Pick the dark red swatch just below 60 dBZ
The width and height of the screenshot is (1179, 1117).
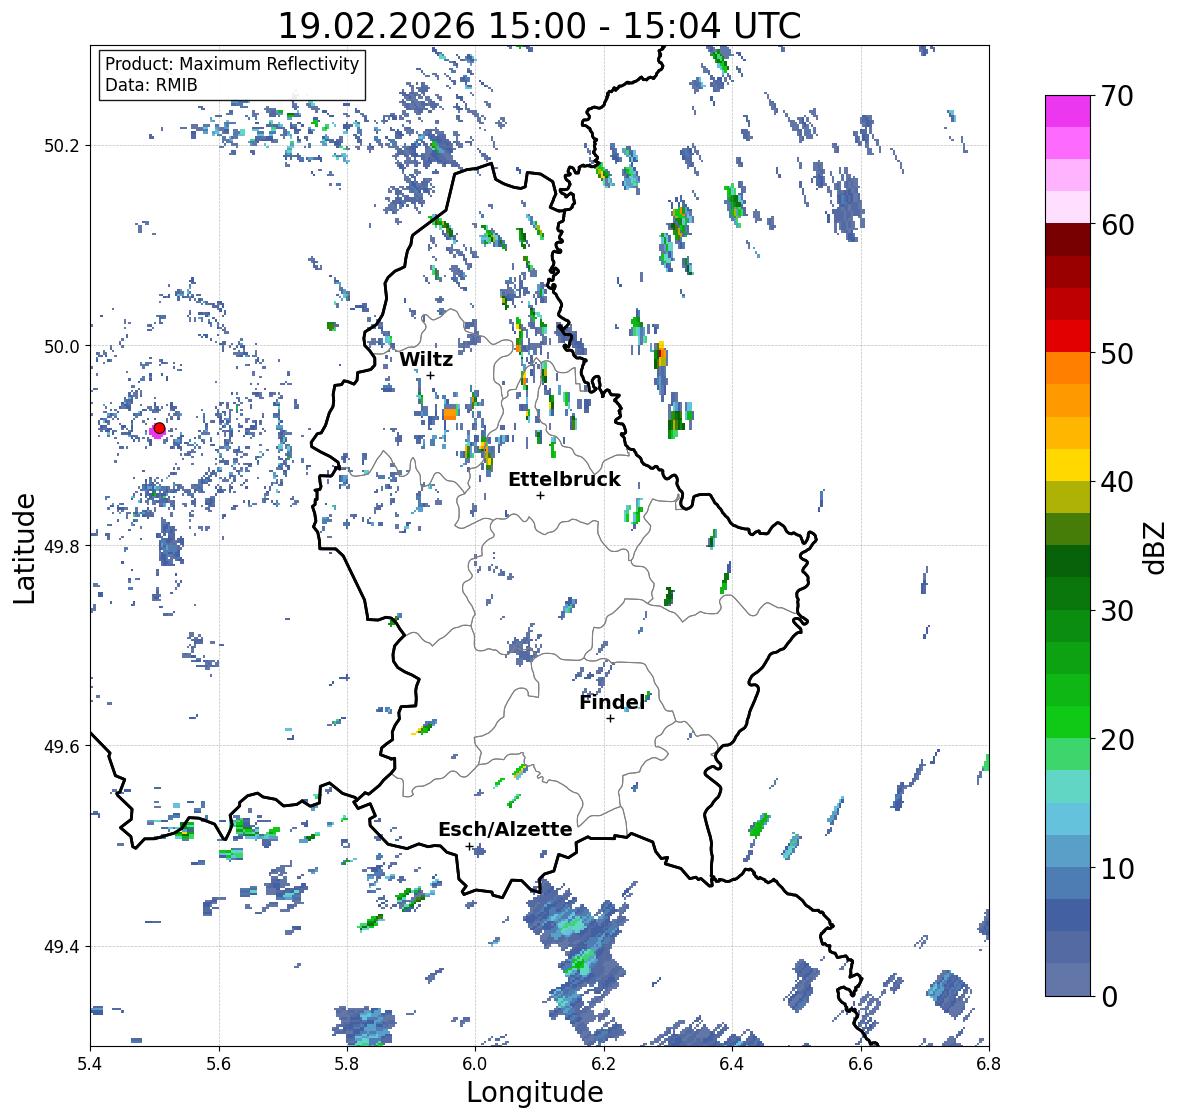coord(1068,240)
